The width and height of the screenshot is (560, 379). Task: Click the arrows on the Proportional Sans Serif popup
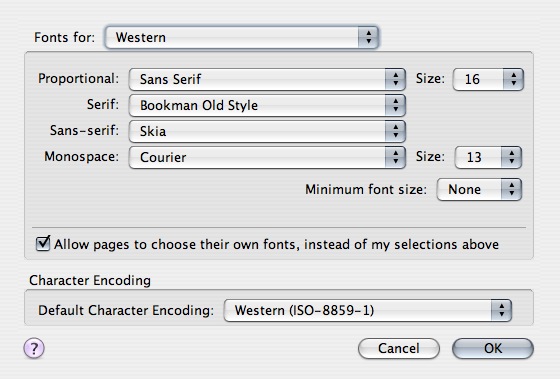pyautogui.click(x=395, y=79)
